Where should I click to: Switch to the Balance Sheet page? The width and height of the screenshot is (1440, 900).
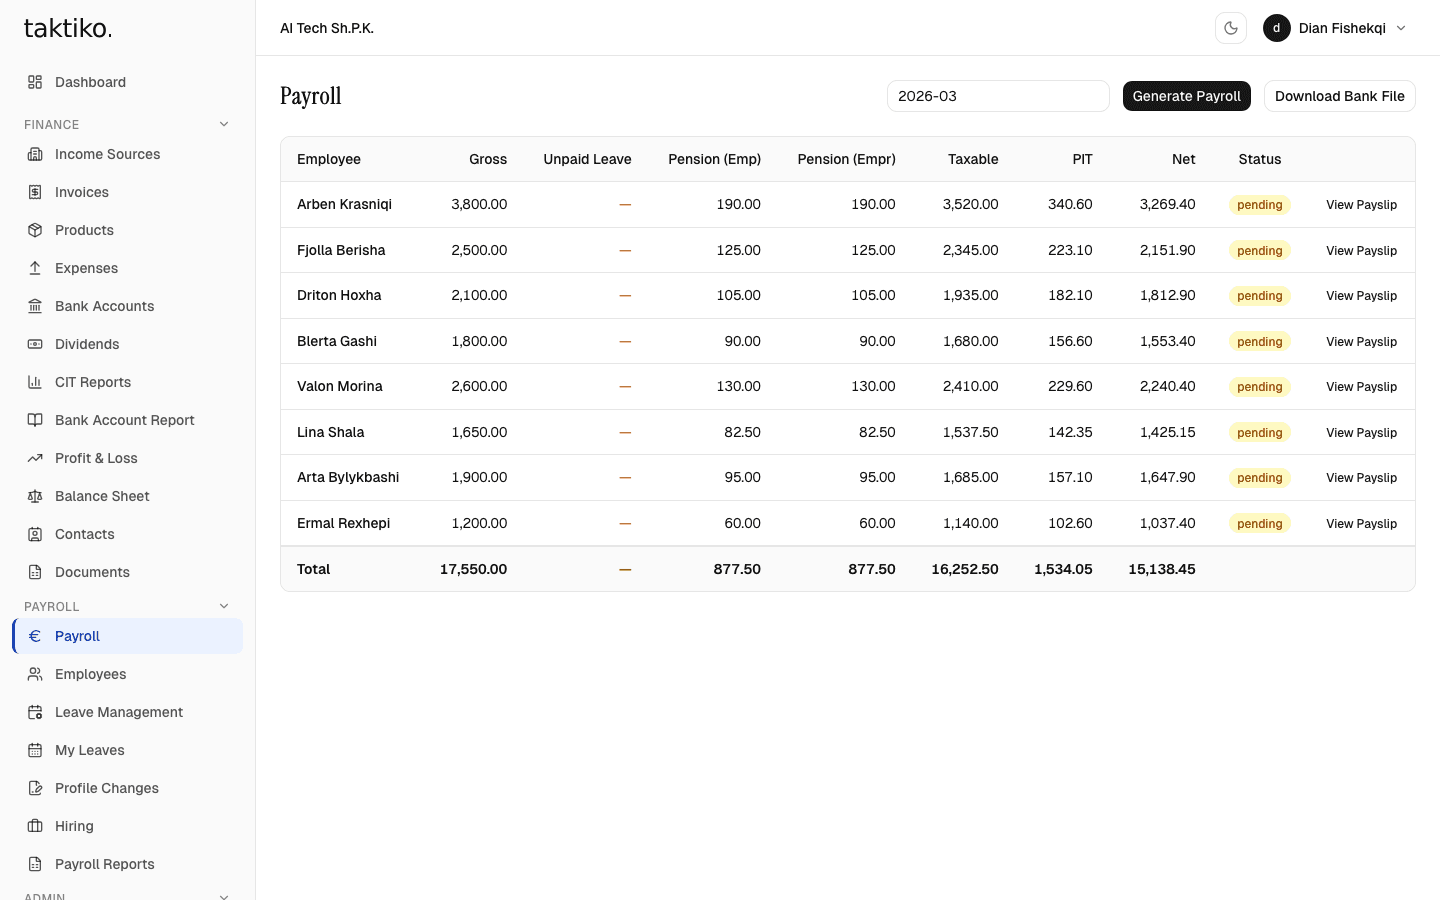pos(100,496)
